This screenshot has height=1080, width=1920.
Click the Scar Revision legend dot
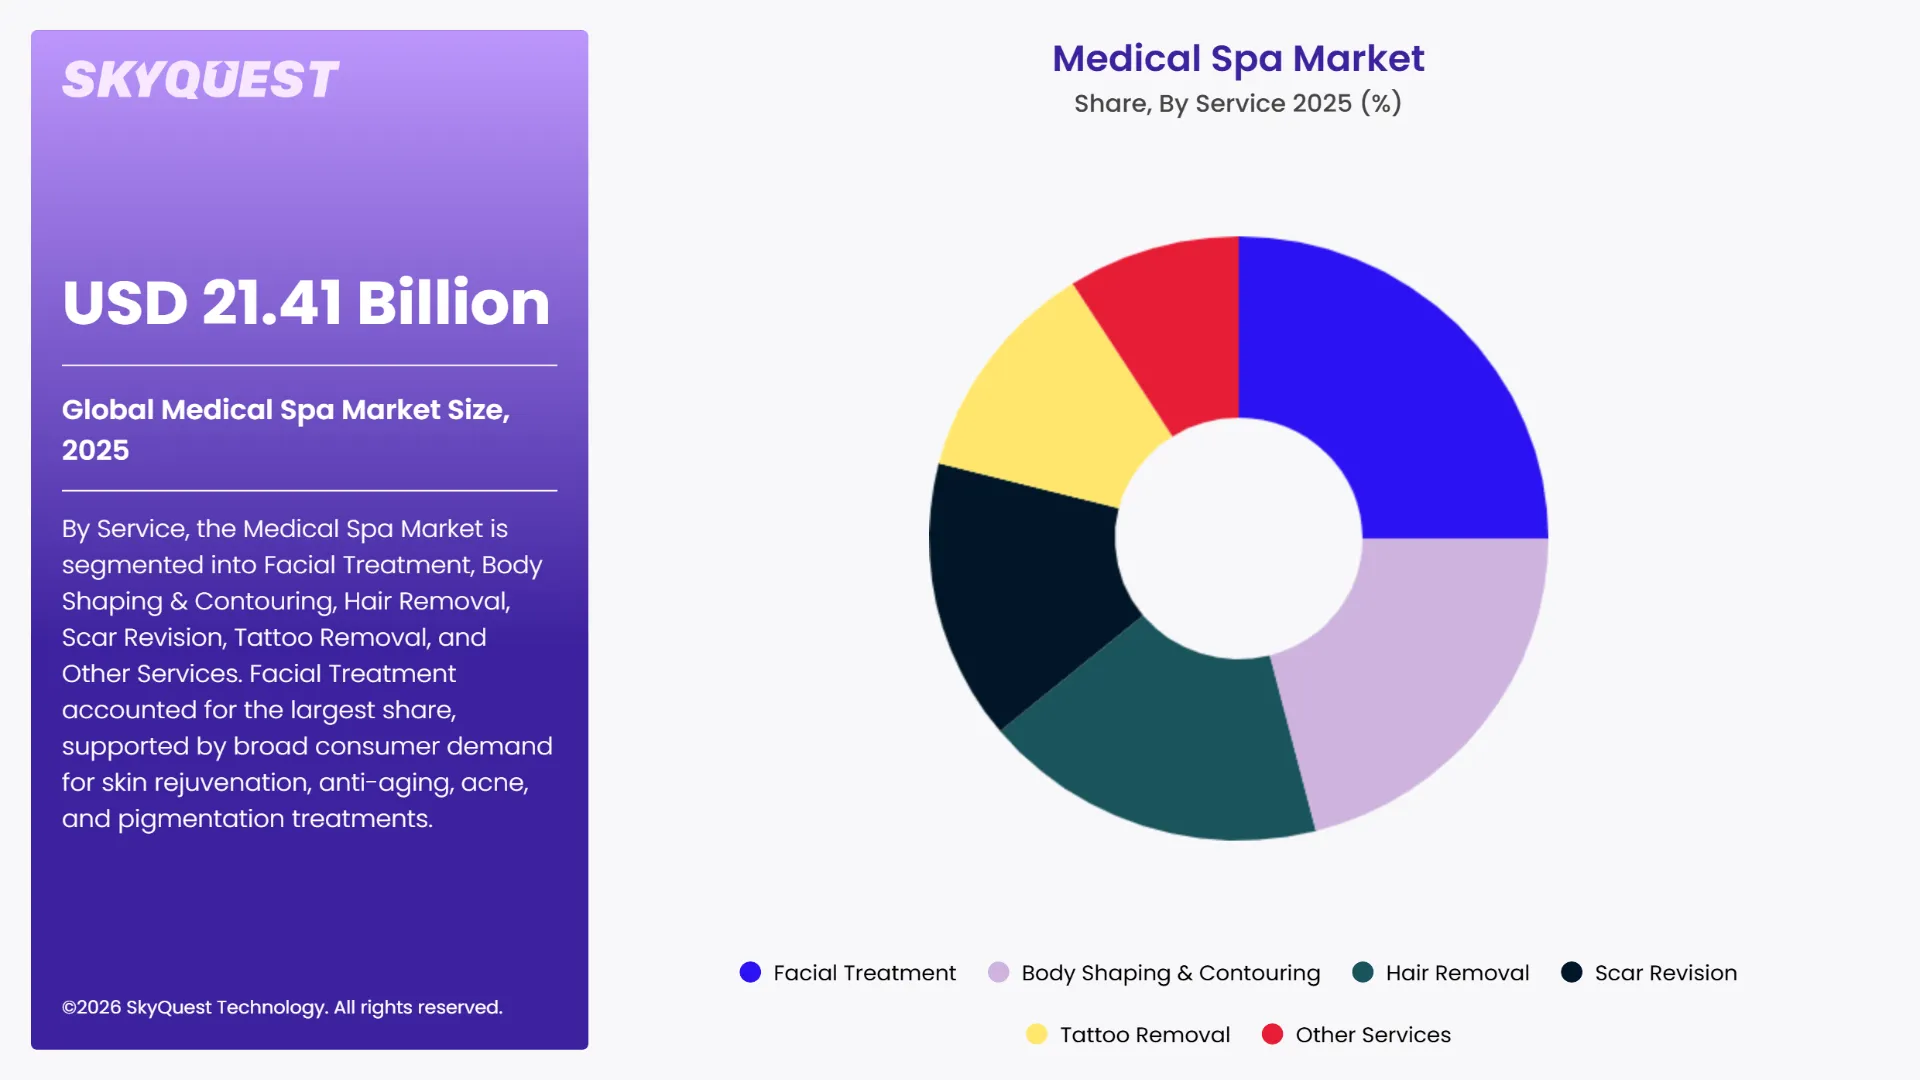tap(1571, 973)
